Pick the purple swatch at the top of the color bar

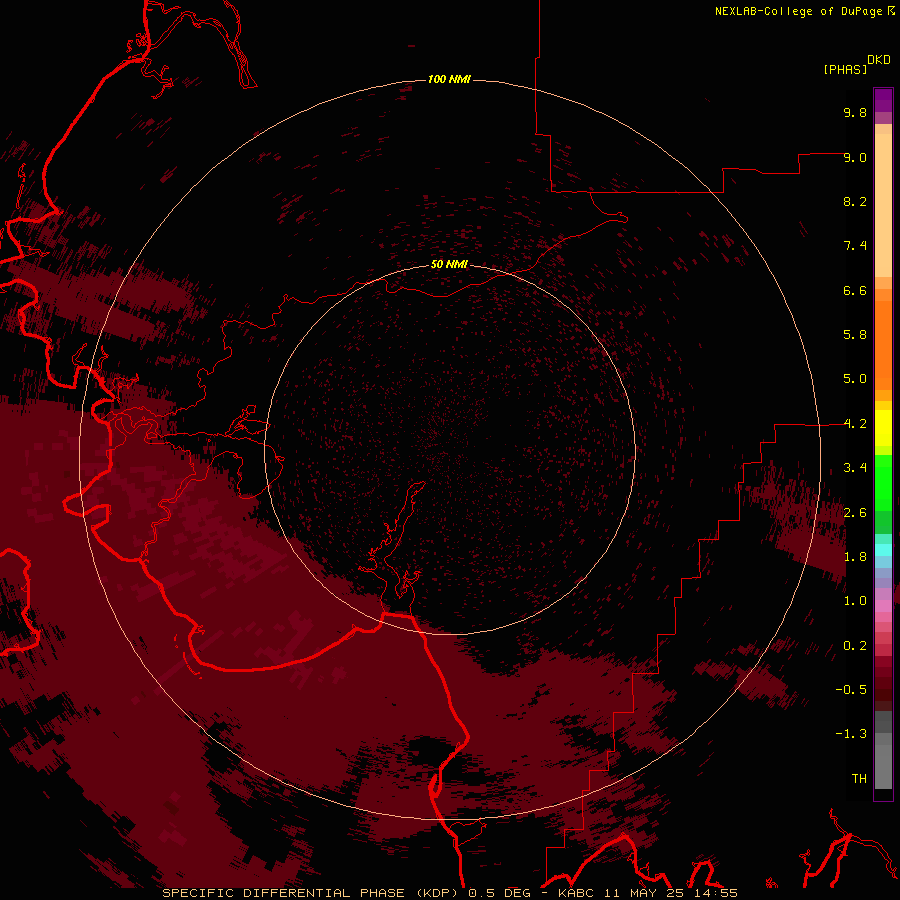pyautogui.click(x=883, y=100)
